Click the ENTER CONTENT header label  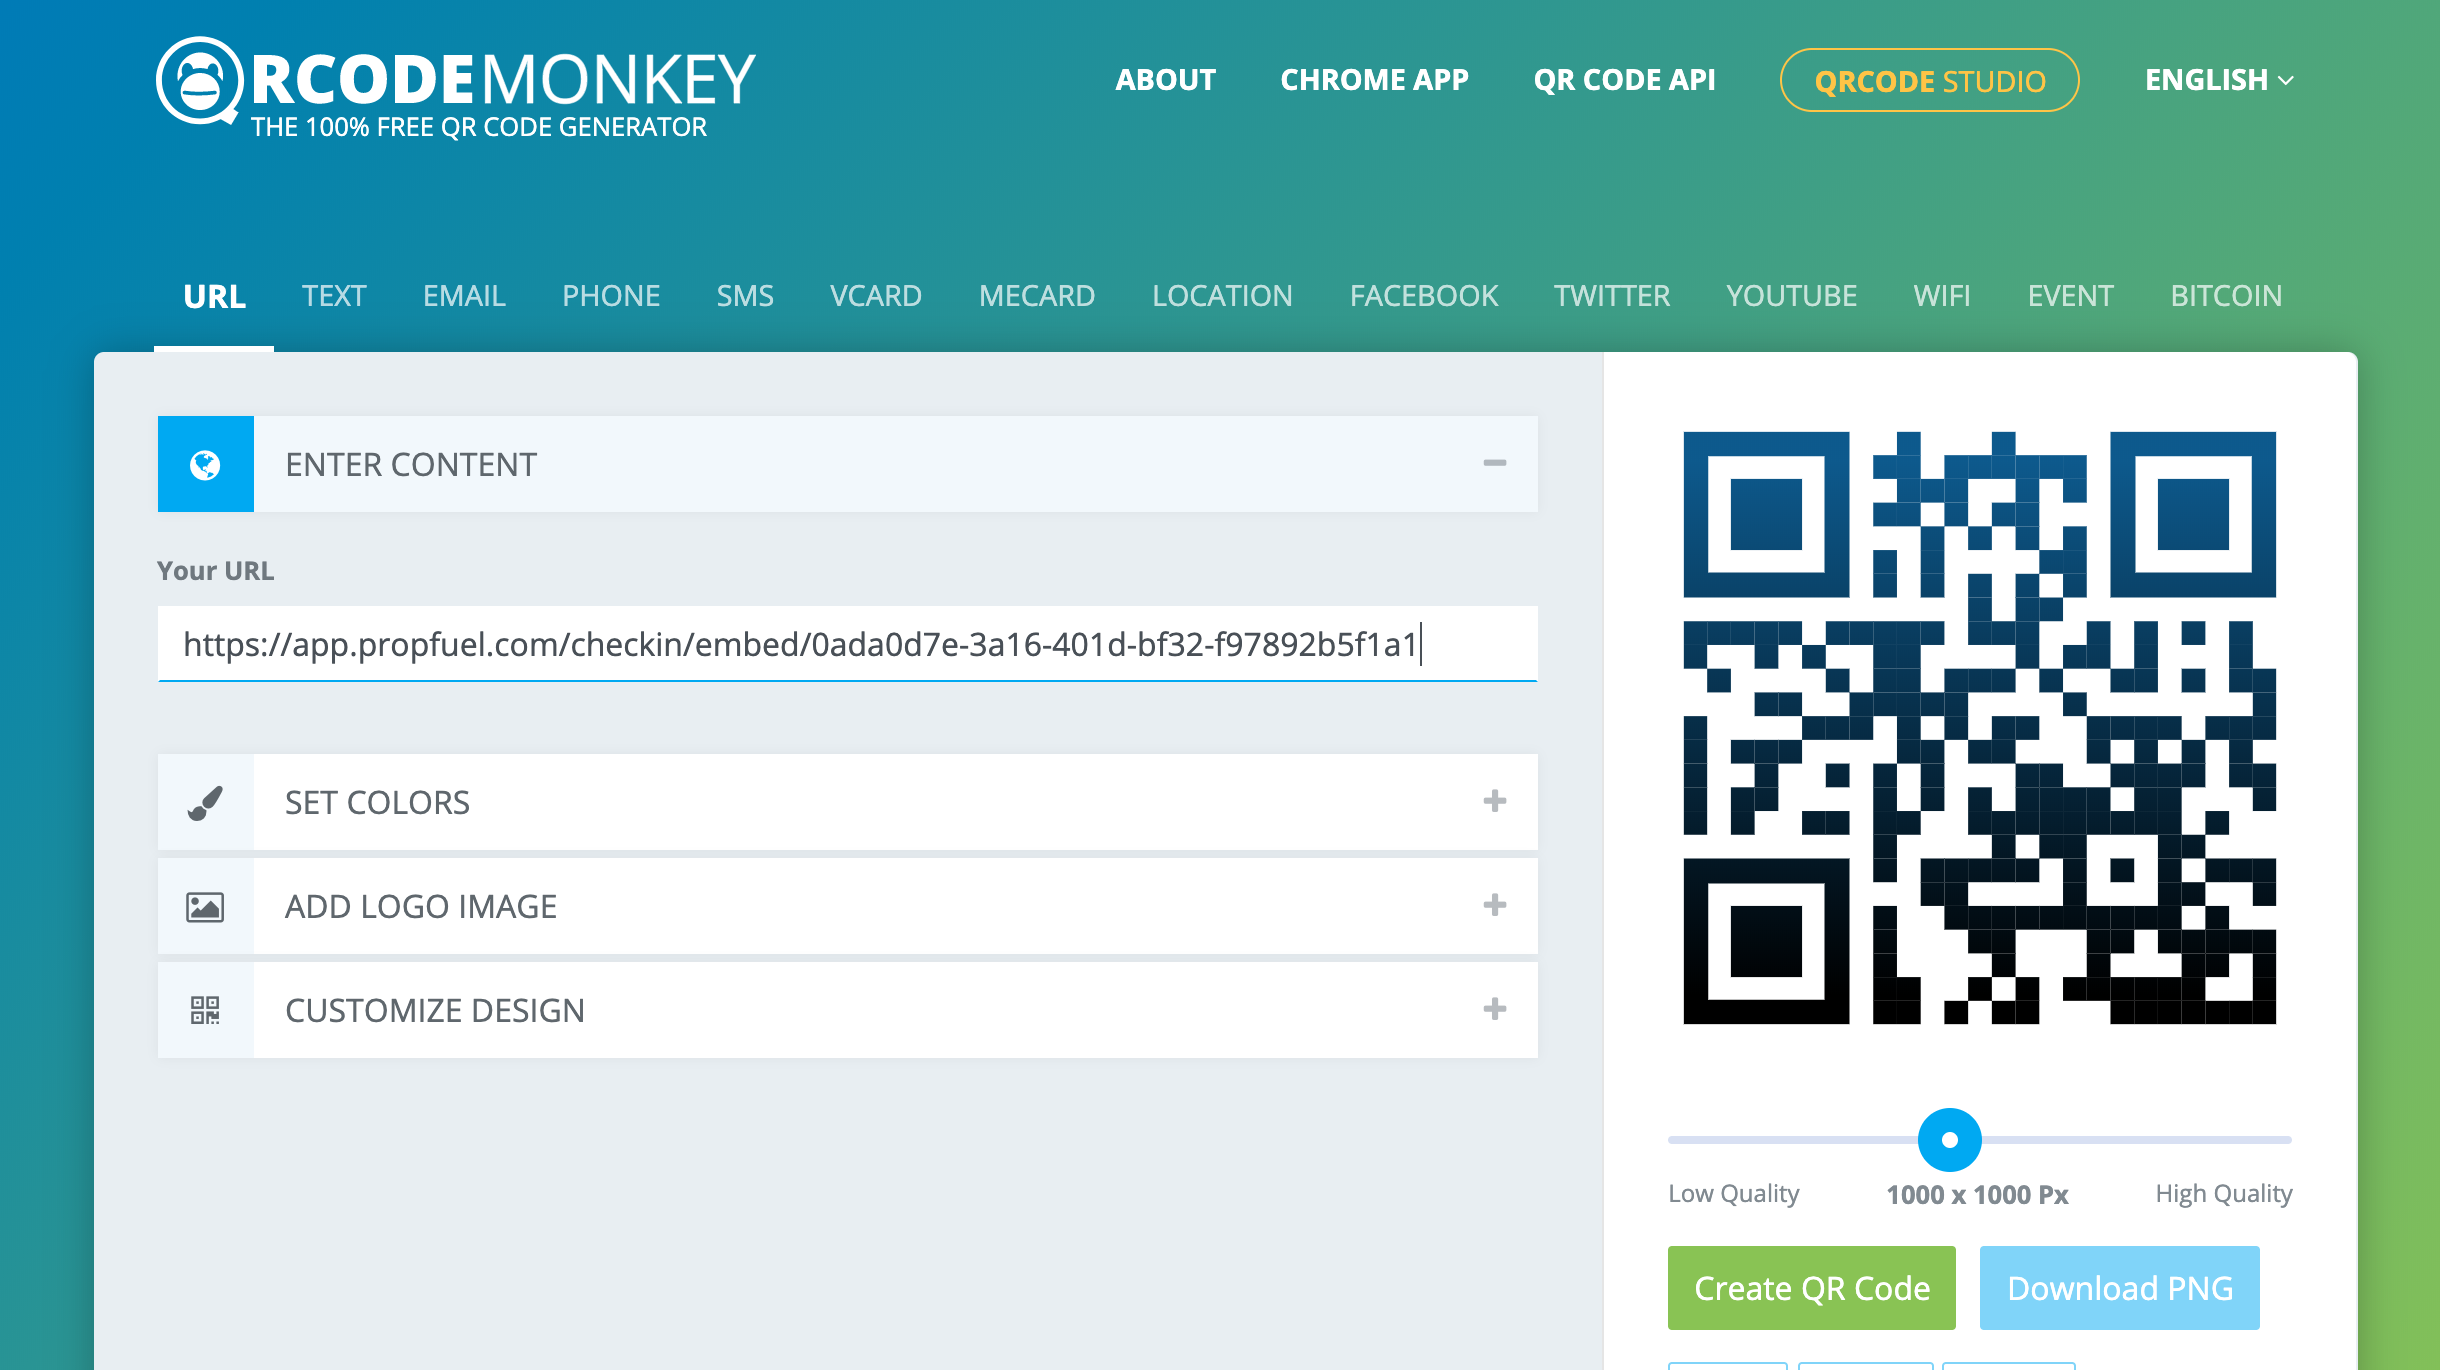click(411, 465)
